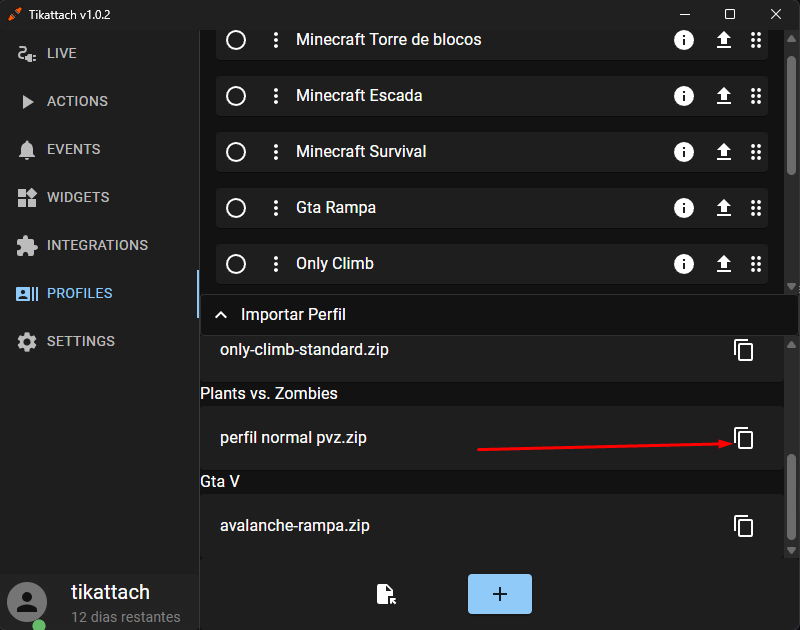Add a new profile with the plus button
This screenshot has height=630, width=800.
tap(500, 594)
